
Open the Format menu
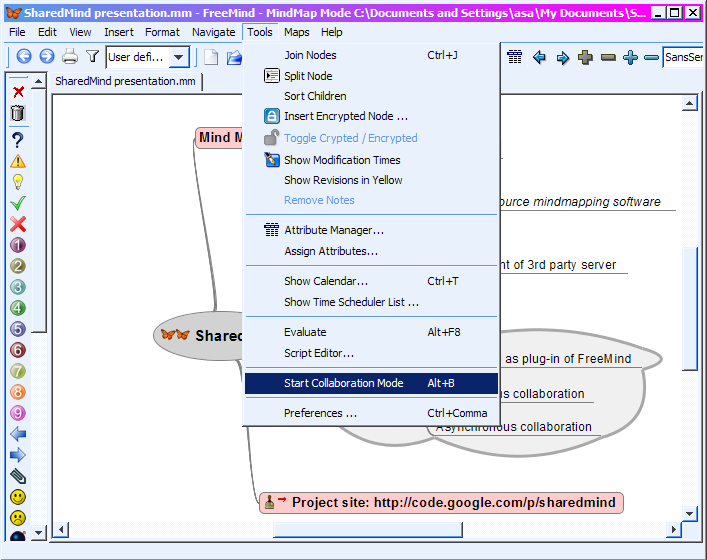click(x=162, y=32)
